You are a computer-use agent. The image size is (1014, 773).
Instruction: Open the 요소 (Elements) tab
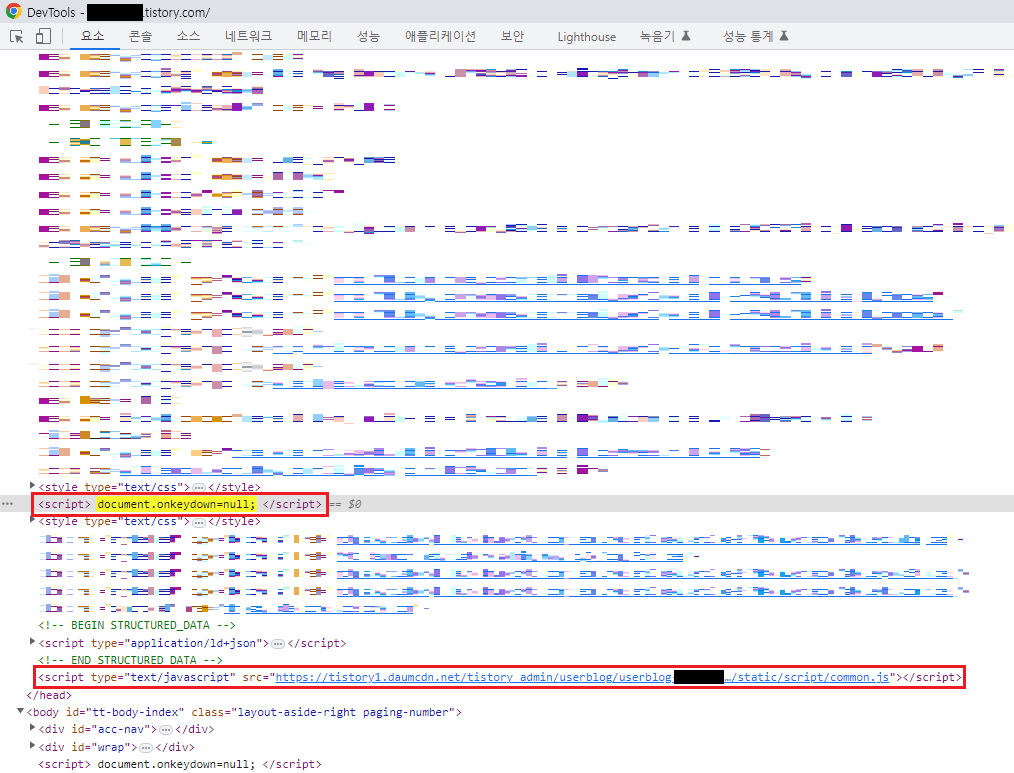(x=92, y=36)
